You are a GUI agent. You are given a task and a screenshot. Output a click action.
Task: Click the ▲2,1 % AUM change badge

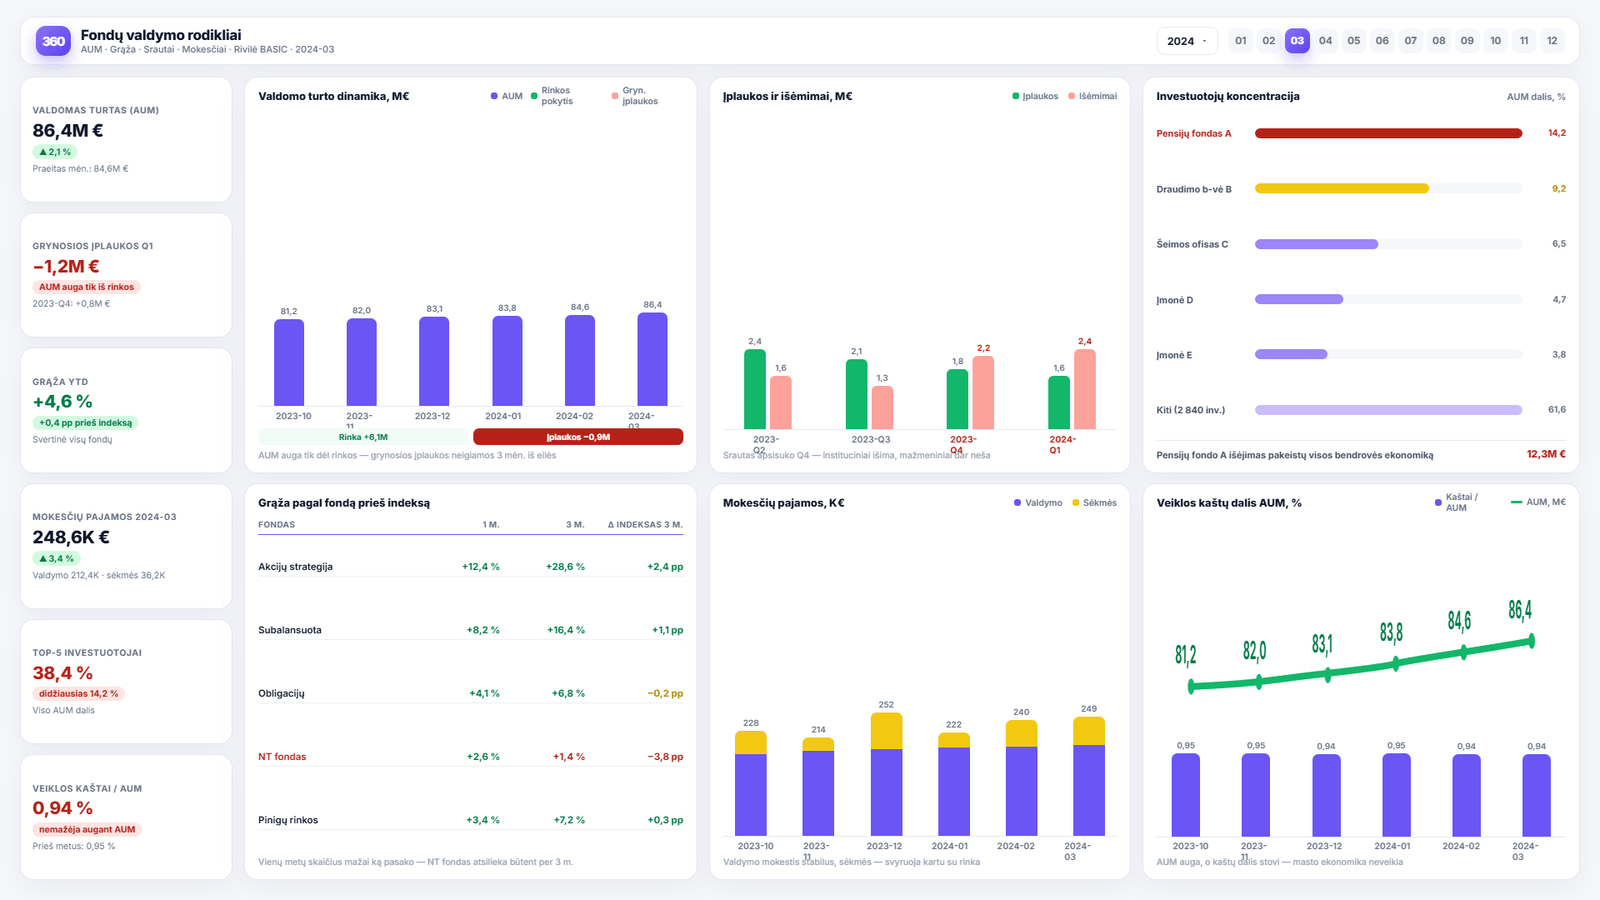pyautogui.click(x=55, y=152)
